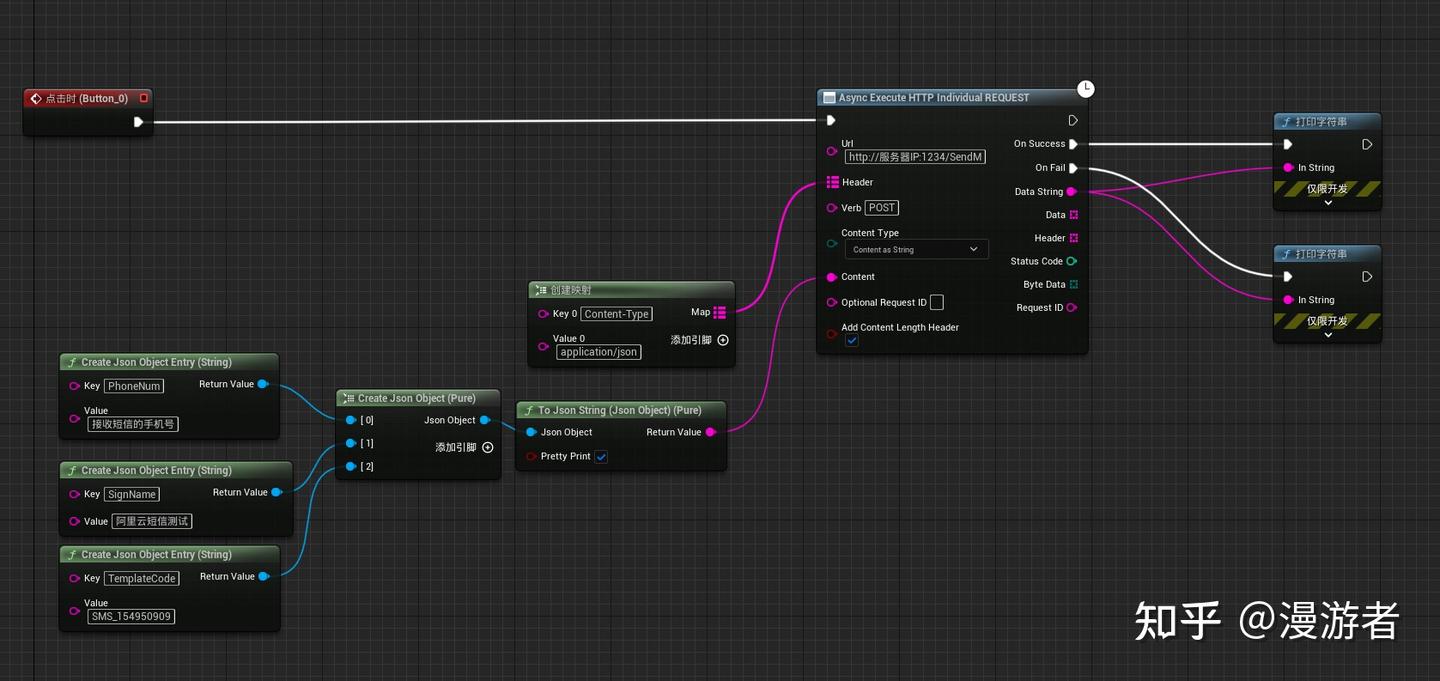Click the Data array output pin
The width and height of the screenshot is (1440, 681).
tap(1073, 215)
